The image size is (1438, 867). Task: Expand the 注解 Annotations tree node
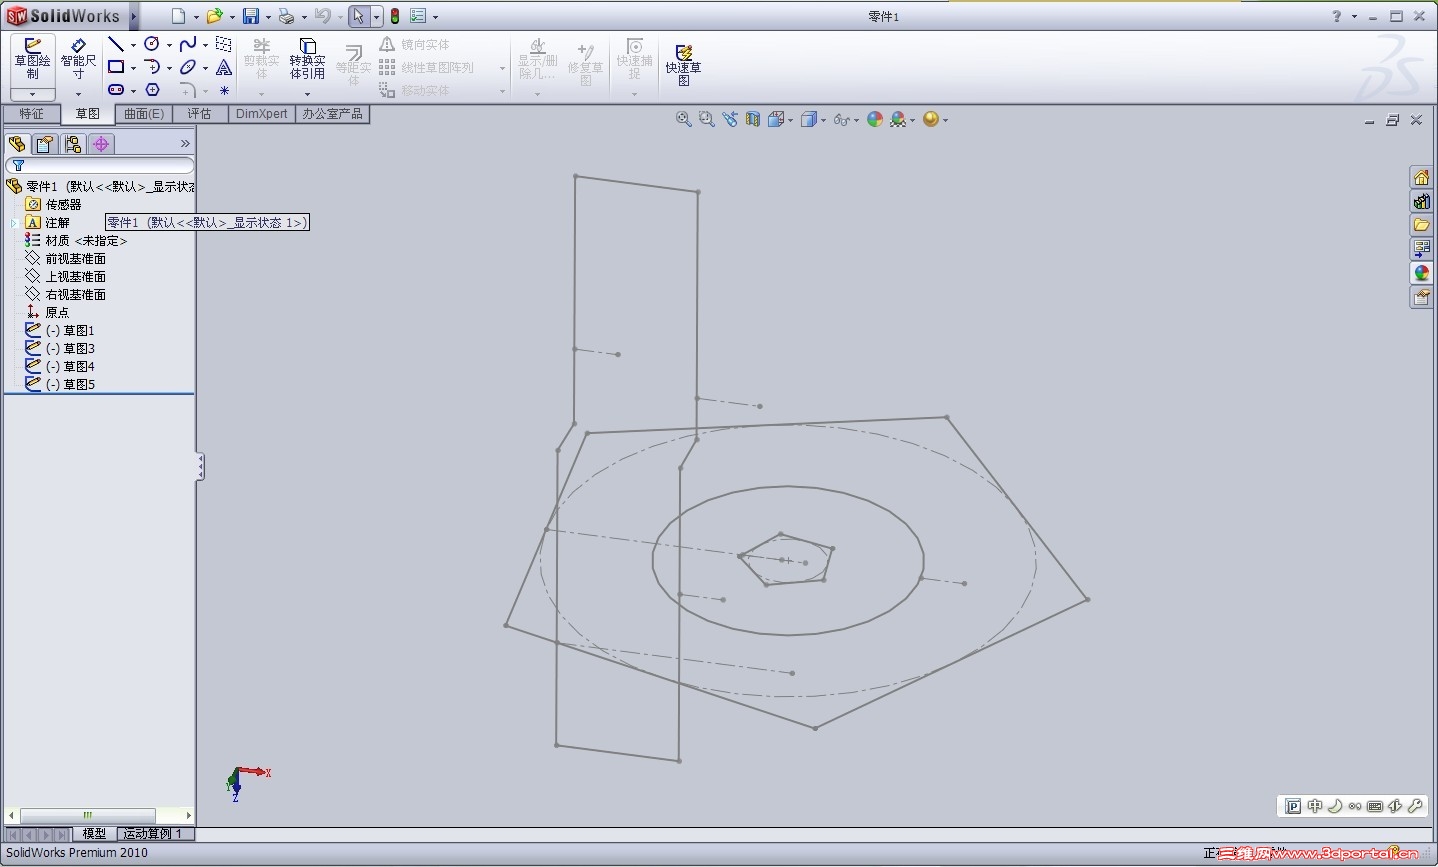(14, 223)
